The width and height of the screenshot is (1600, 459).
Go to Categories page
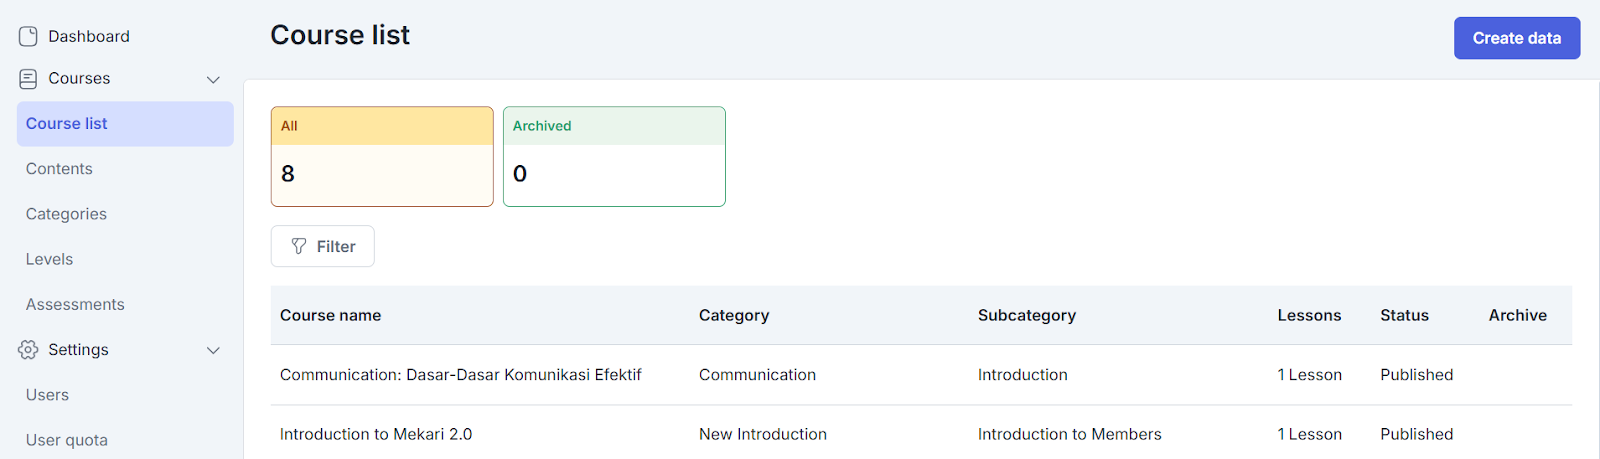(66, 214)
